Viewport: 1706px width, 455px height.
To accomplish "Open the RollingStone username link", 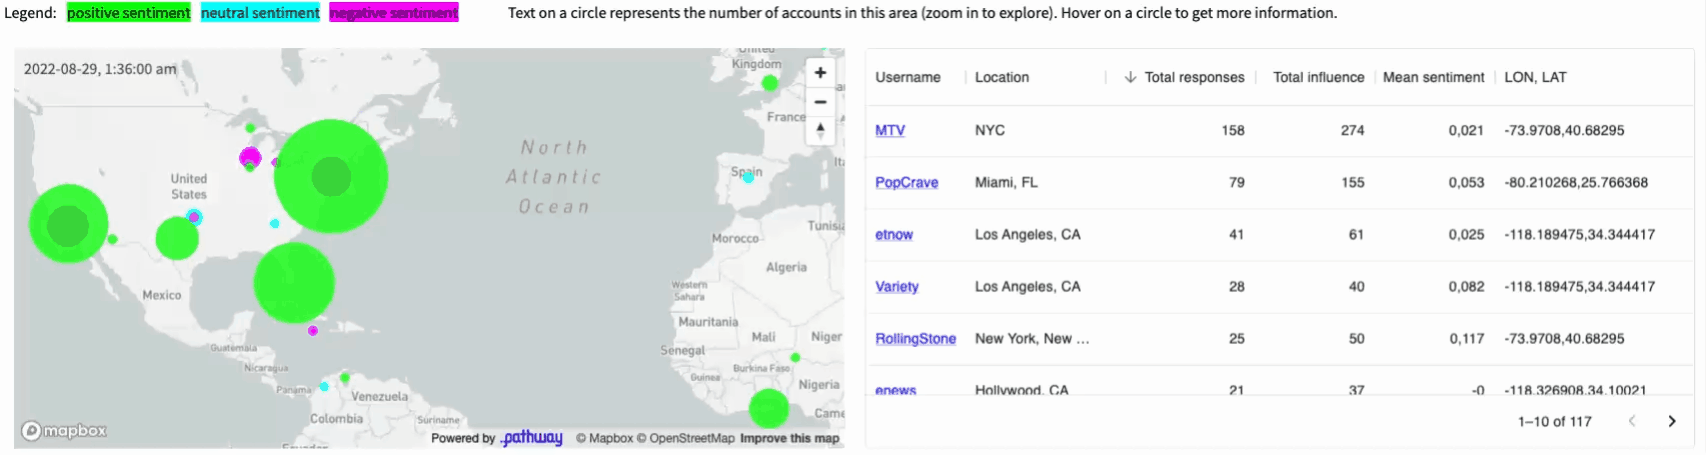I will 915,338.
